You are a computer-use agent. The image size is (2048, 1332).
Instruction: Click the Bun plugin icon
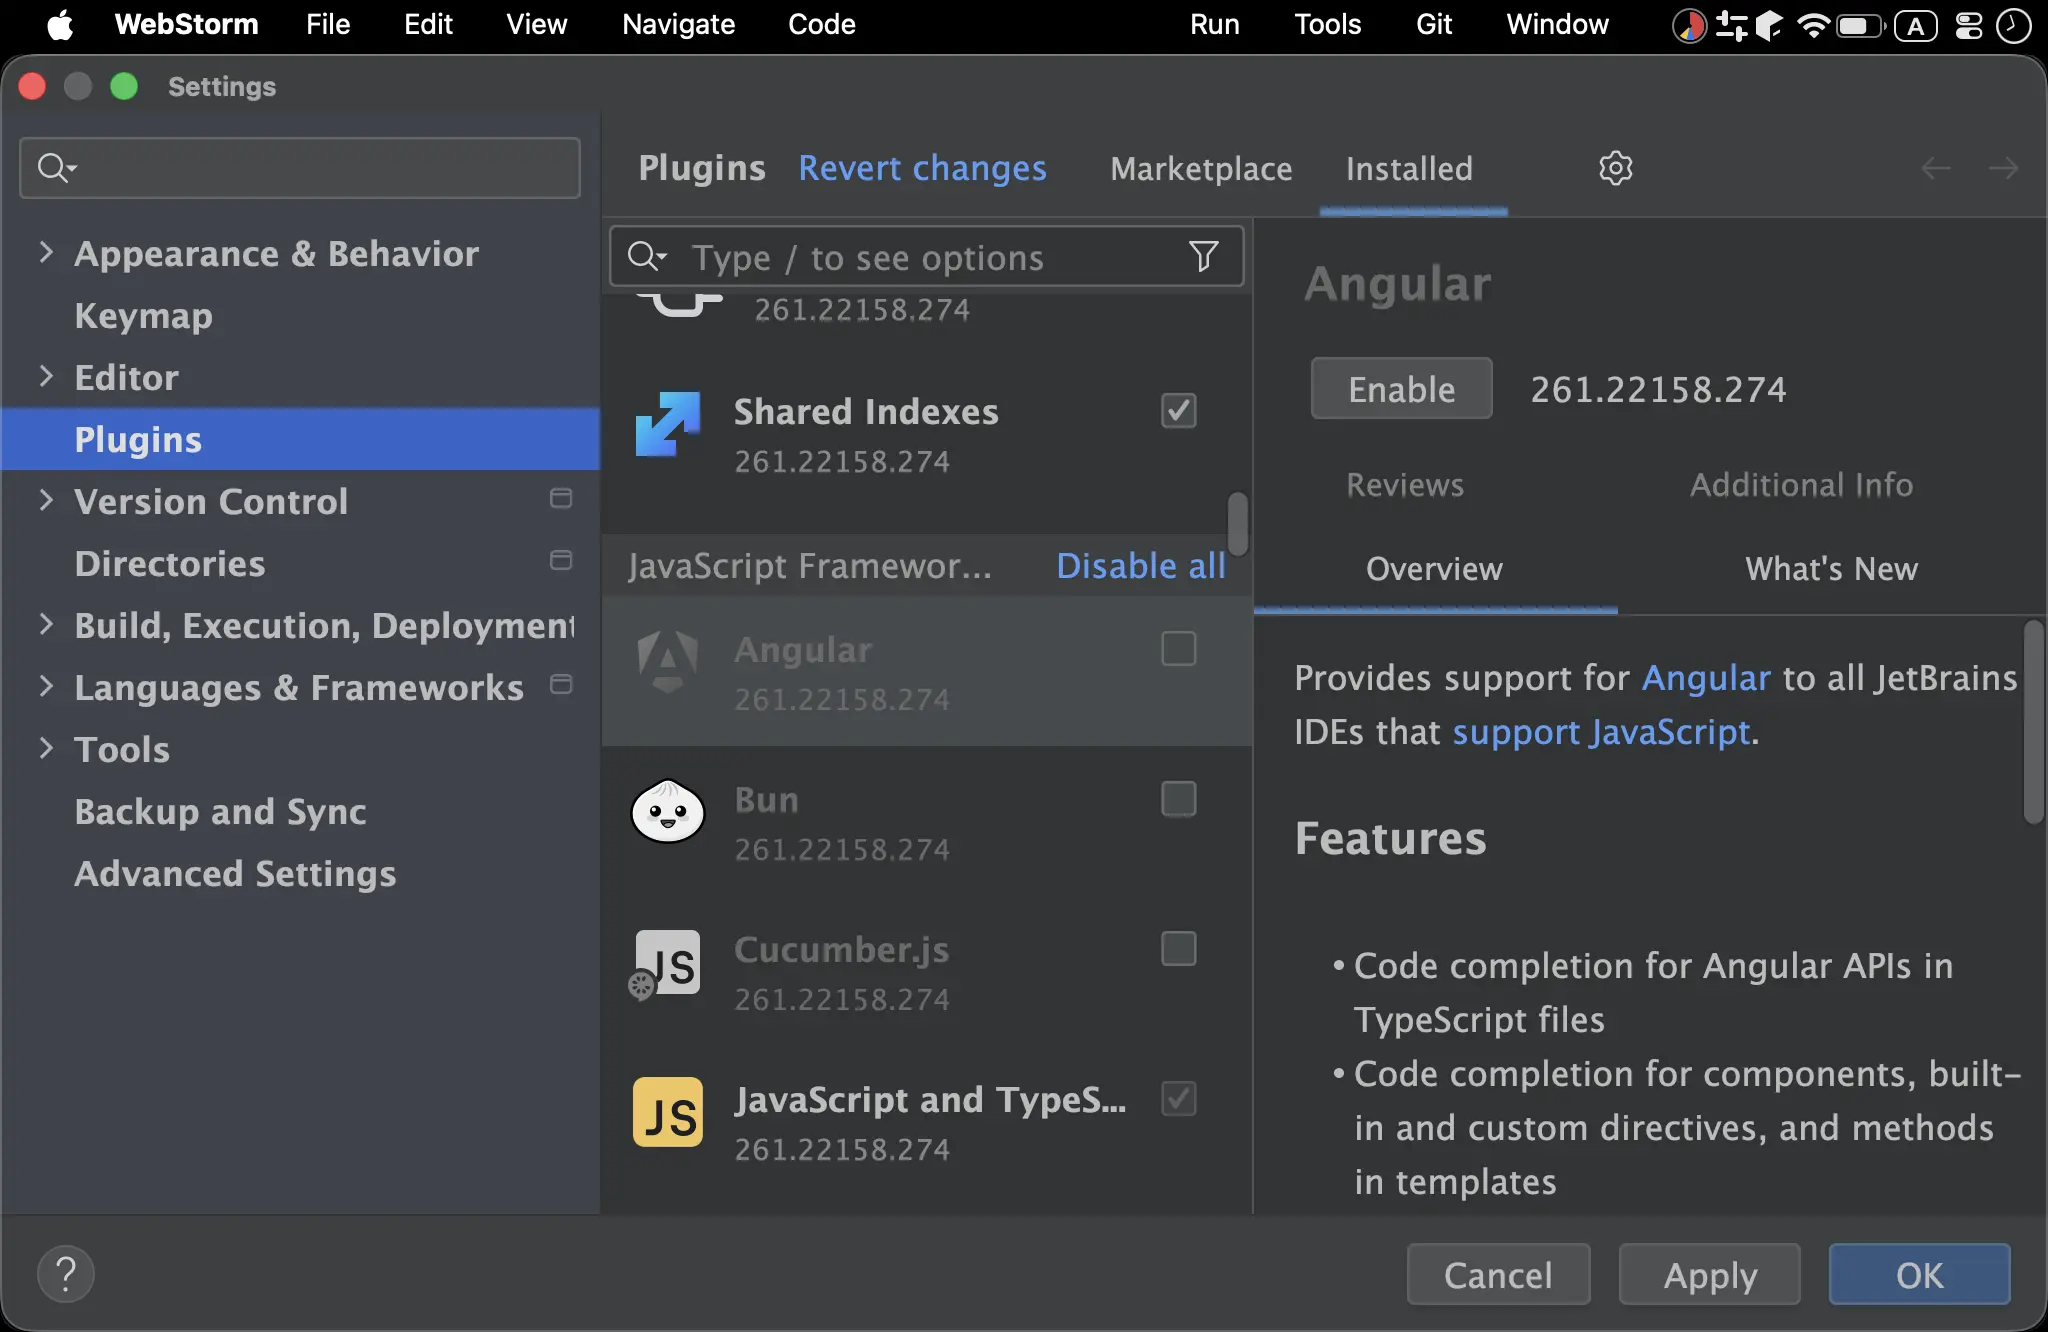(668, 811)
